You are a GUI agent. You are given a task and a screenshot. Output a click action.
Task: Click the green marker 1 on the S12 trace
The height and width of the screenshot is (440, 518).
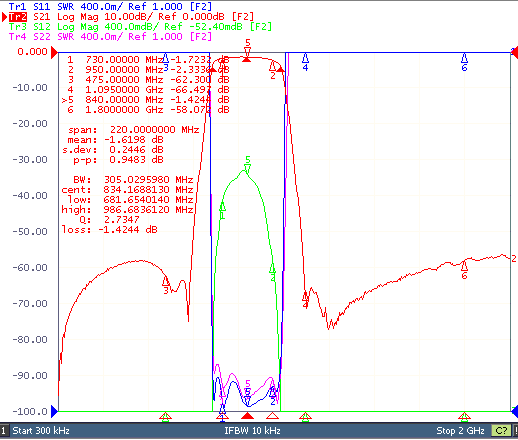point(222,211)
